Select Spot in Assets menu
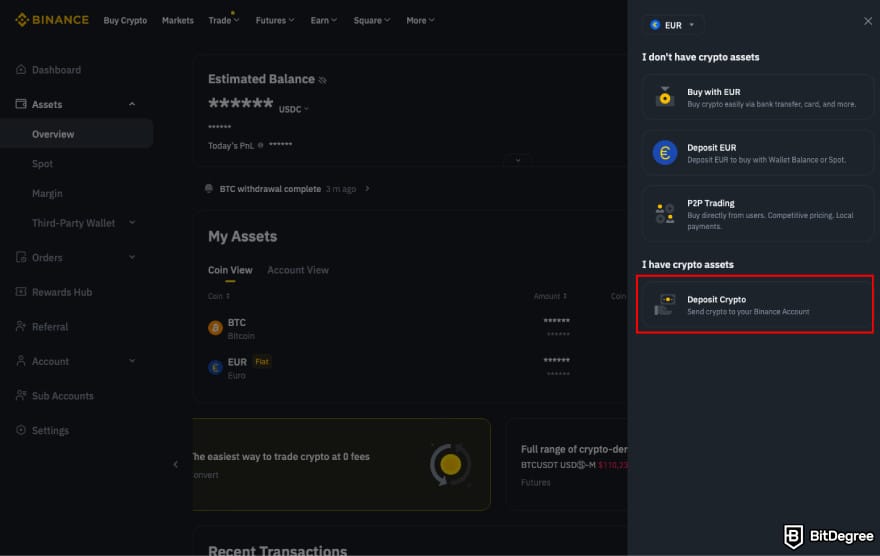This screenshot has width=880, height=556. coord(43,164)
